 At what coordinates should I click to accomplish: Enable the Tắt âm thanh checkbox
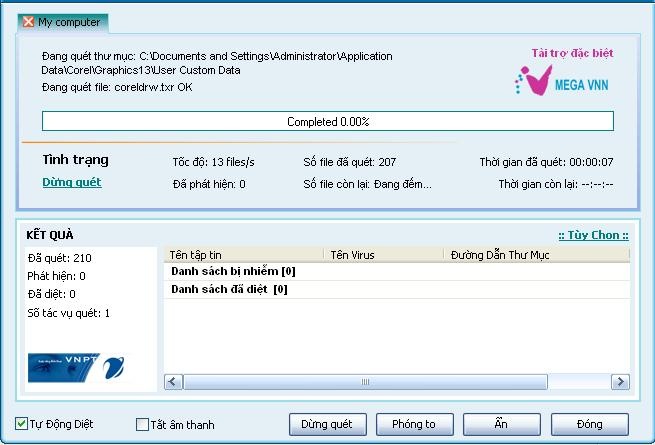142,425
